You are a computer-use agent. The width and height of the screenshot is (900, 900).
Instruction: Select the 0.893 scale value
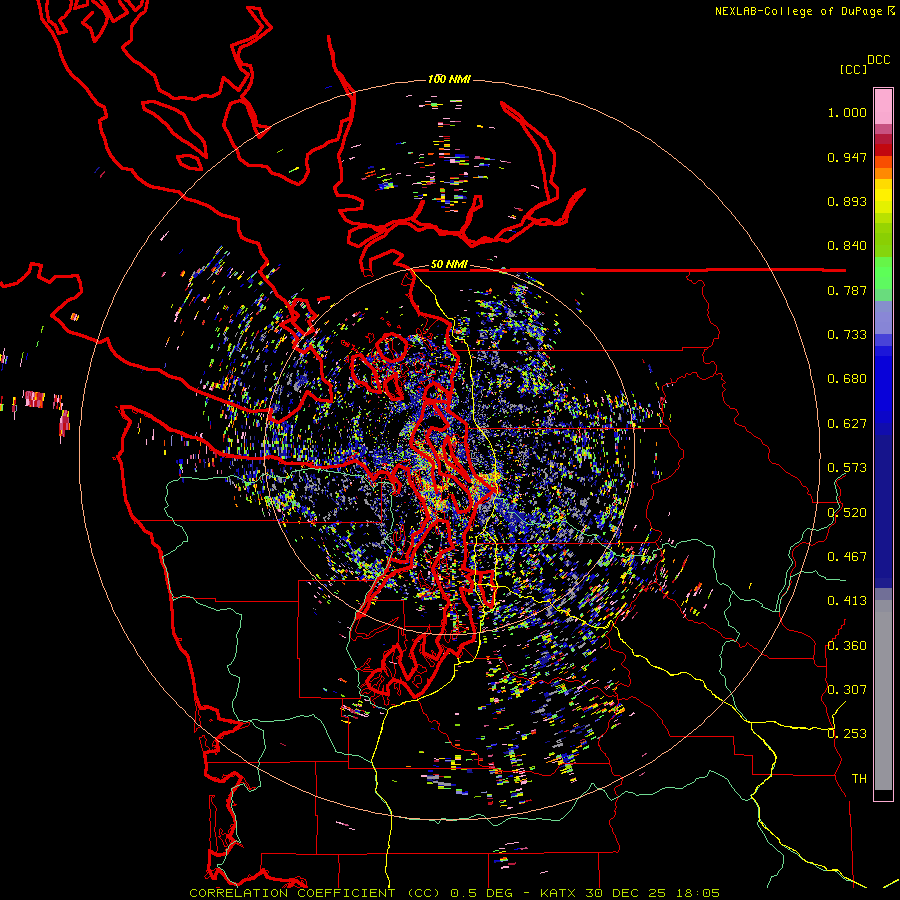[x=847, y=201]
